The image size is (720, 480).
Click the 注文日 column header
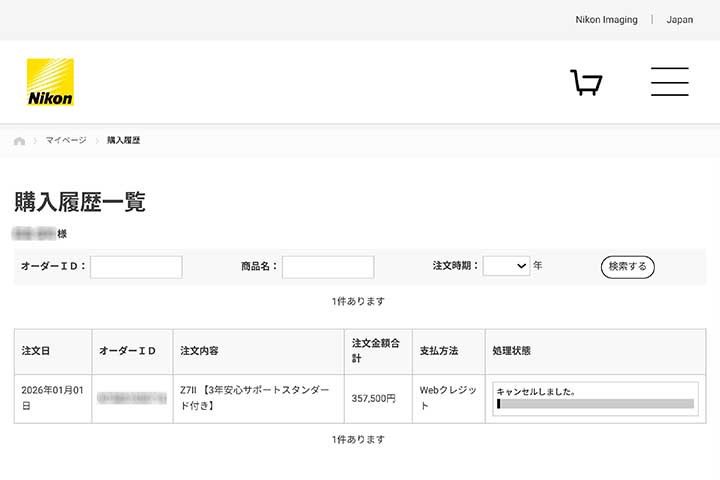coord(36,351)
